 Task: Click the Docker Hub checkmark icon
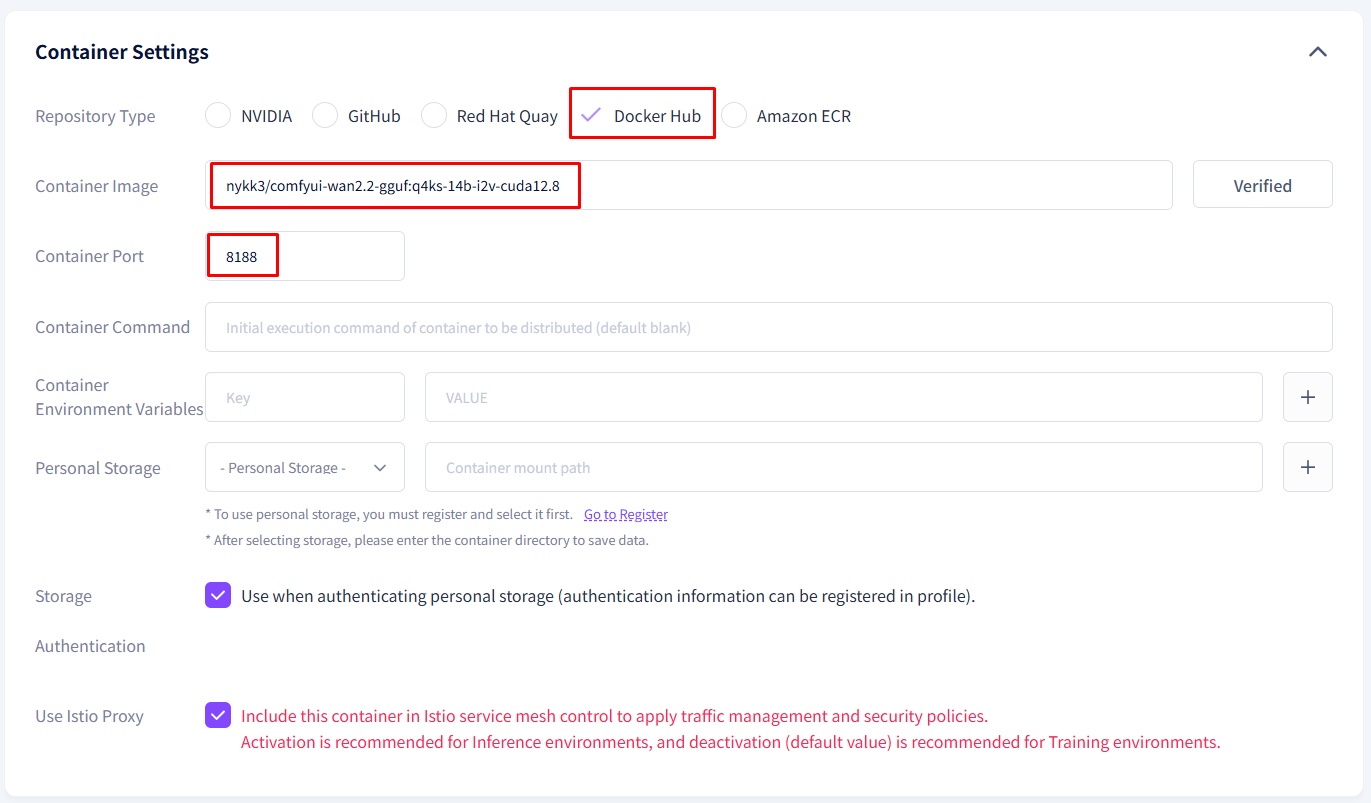click(x=591, y=115)
